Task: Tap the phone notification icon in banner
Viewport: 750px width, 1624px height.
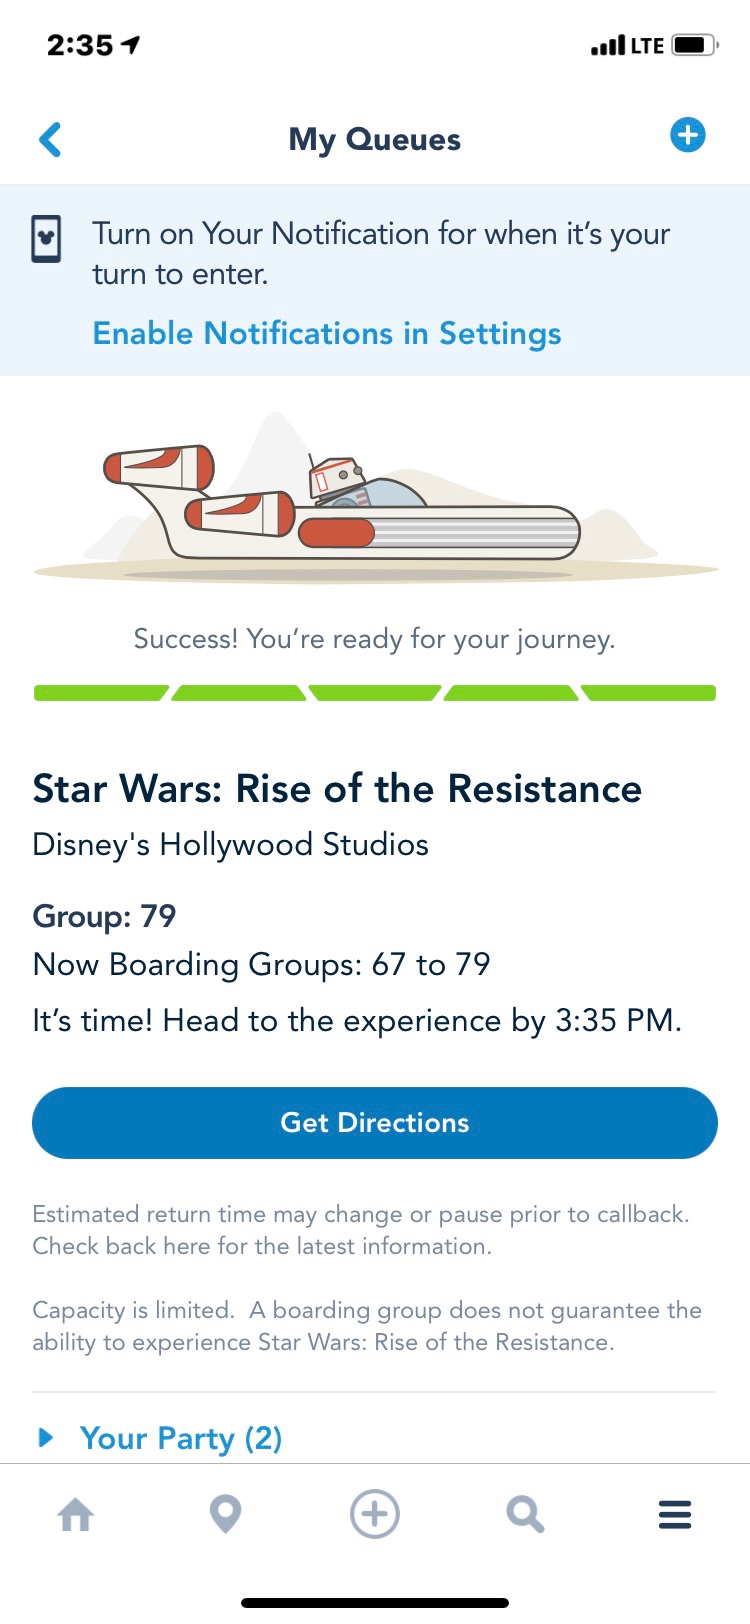Action: pos(46,240)
